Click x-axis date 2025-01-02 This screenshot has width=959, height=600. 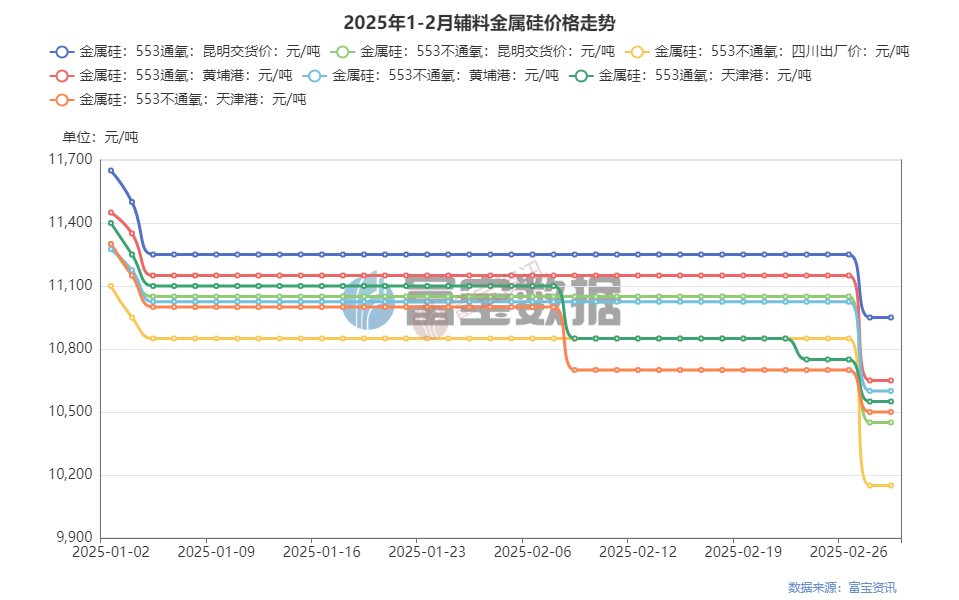coord(111,552)
